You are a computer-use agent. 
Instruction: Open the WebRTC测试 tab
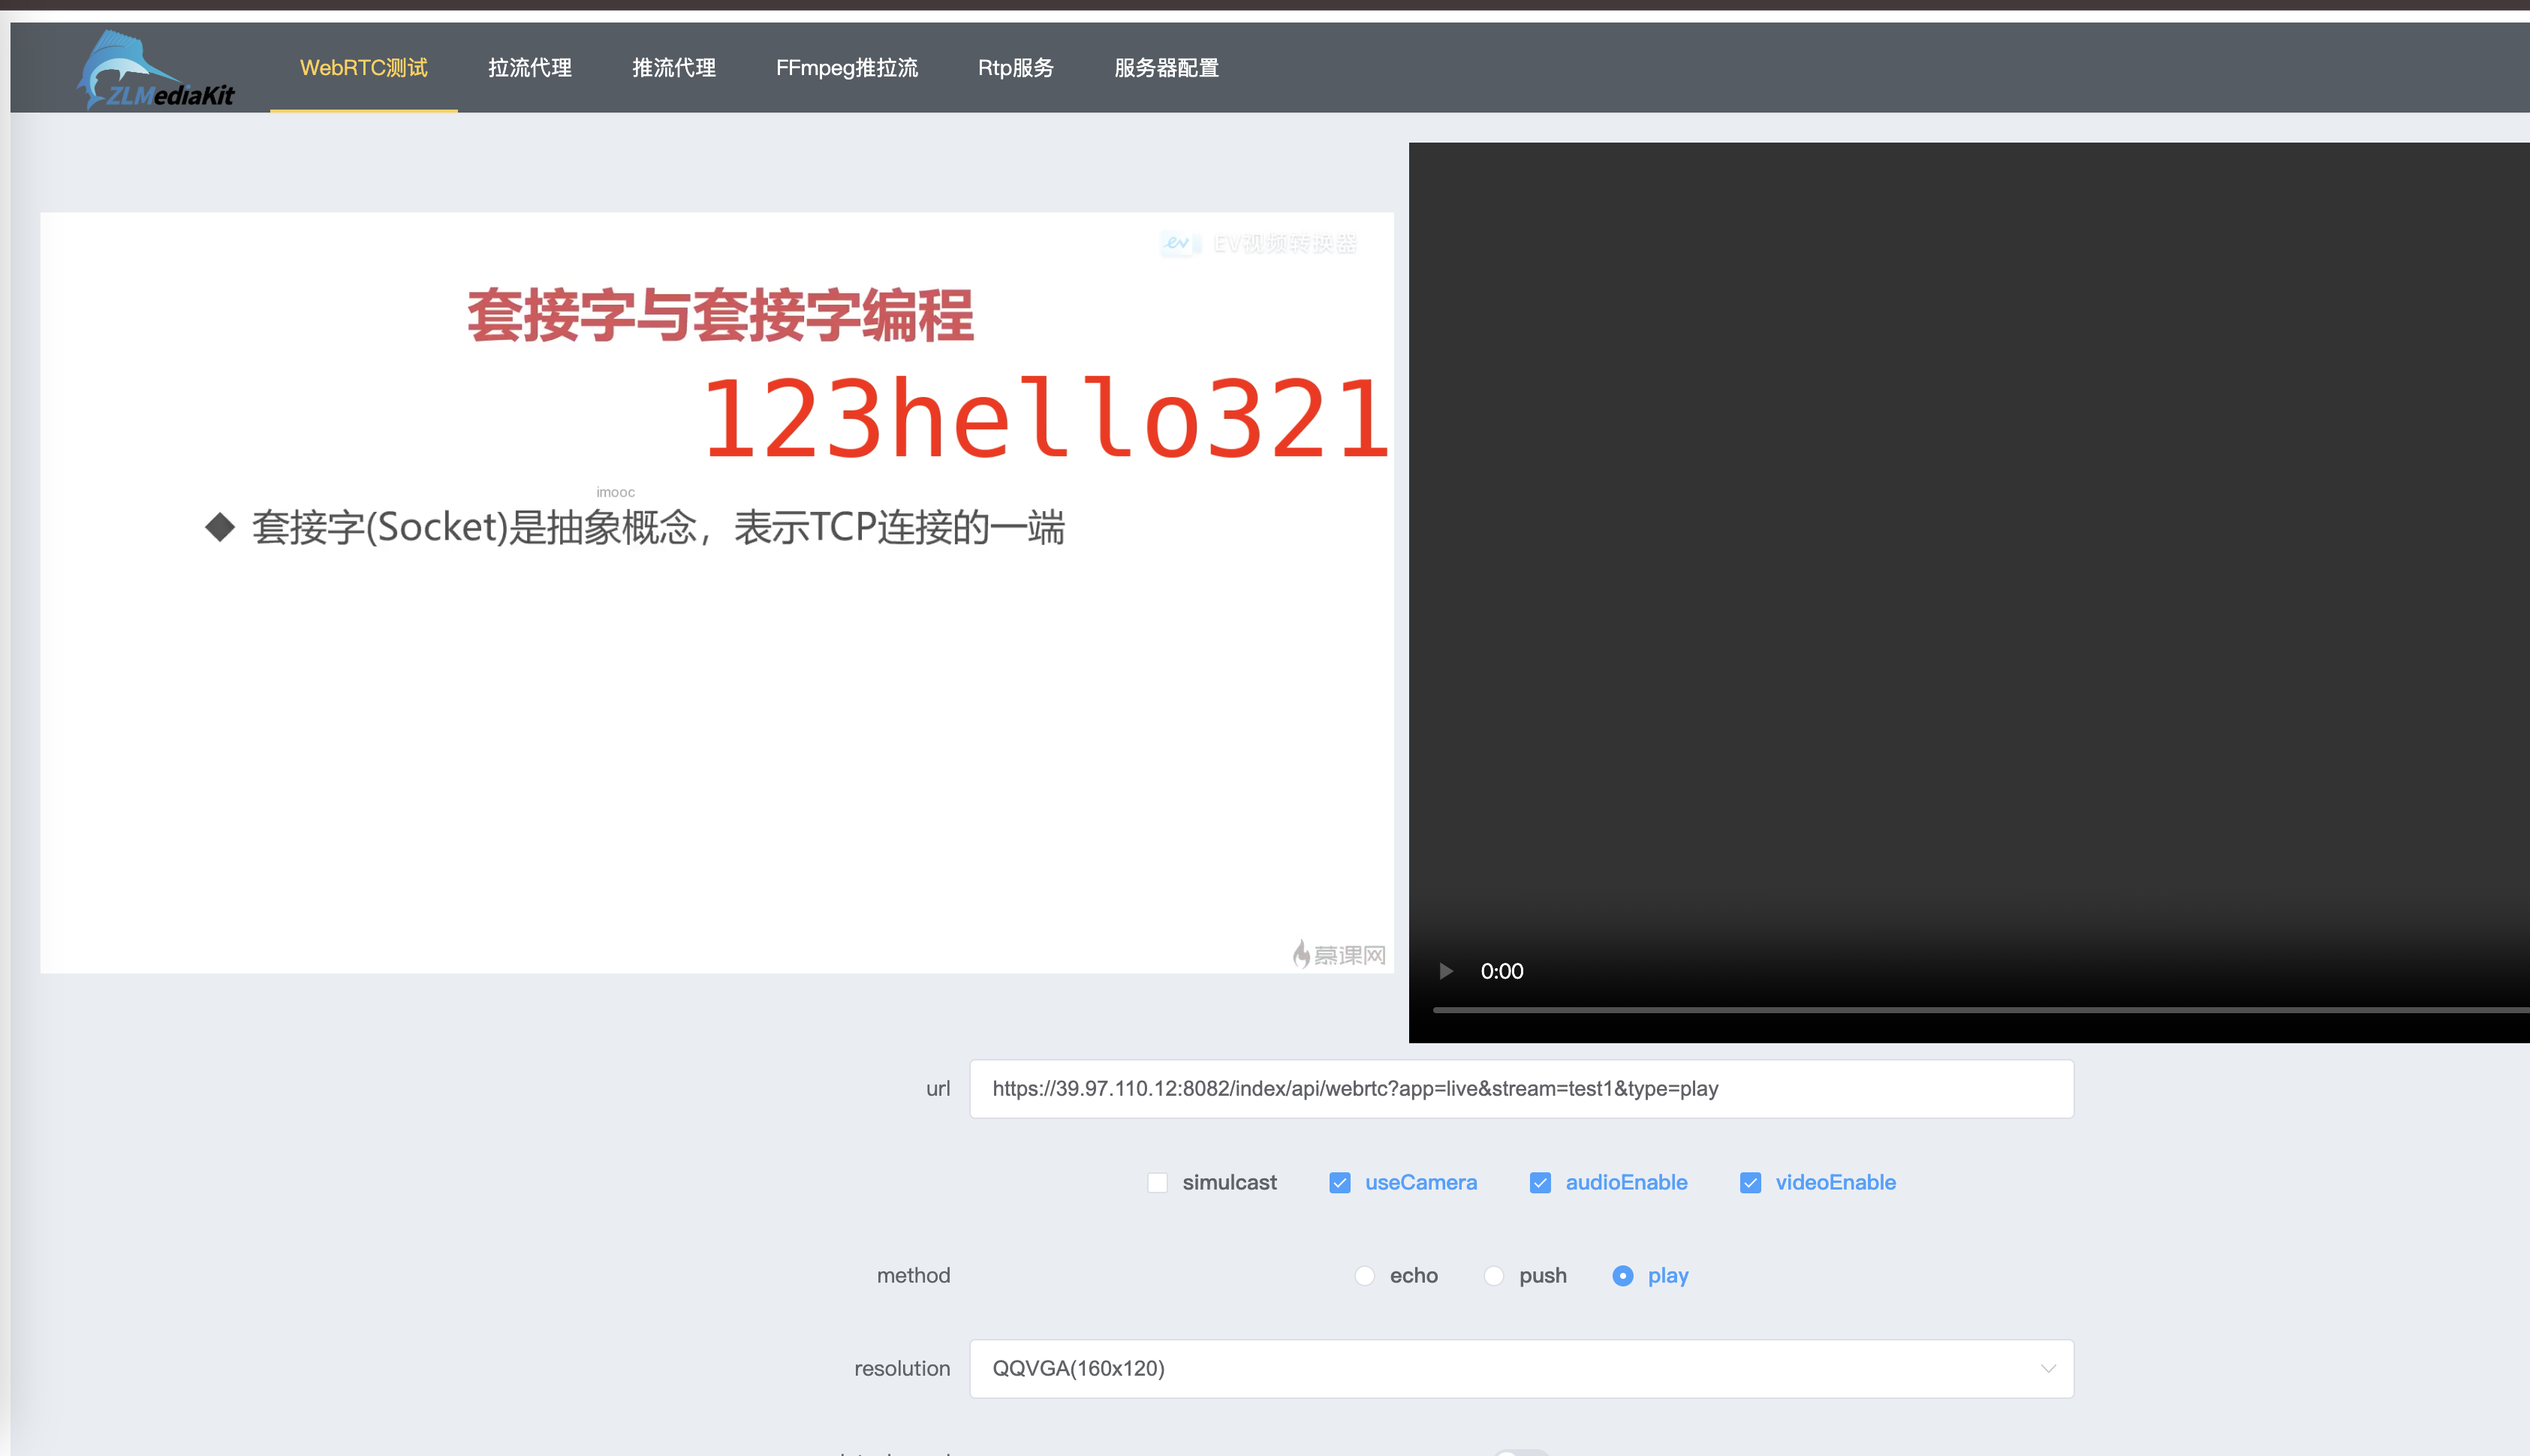(363, 68)
